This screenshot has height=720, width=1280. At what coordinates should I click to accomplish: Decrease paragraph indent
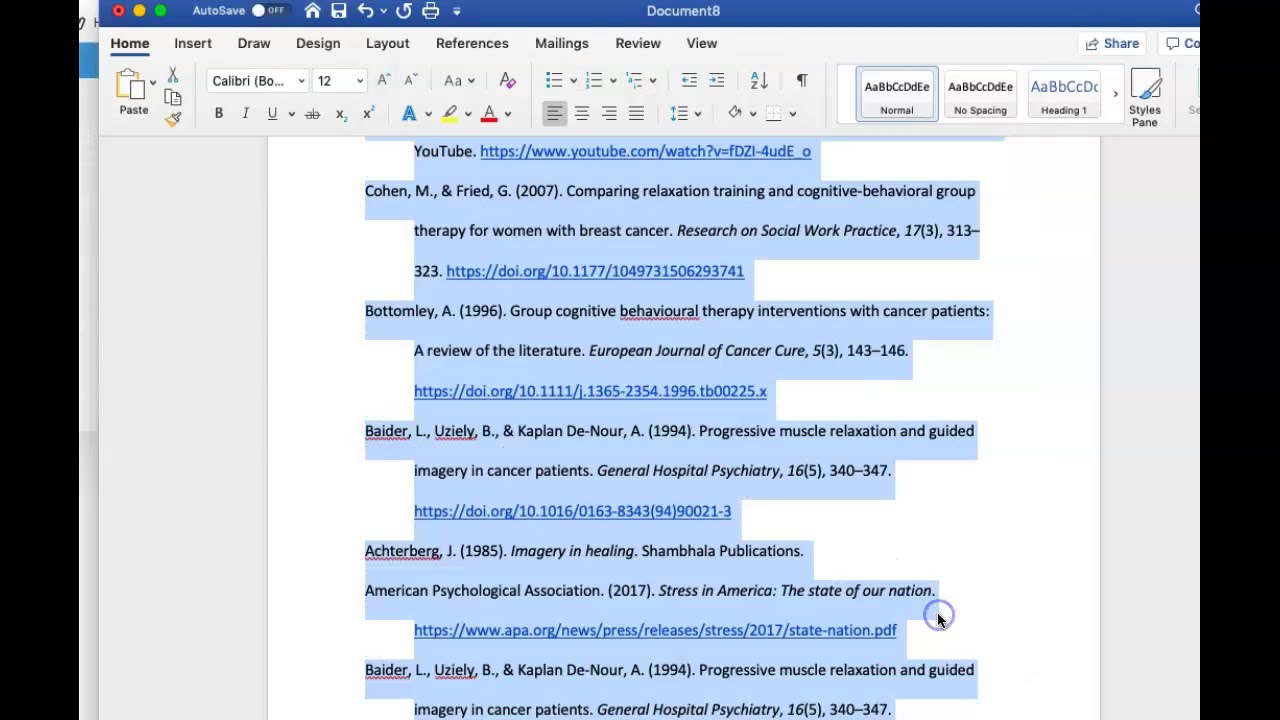click(689, 81)
